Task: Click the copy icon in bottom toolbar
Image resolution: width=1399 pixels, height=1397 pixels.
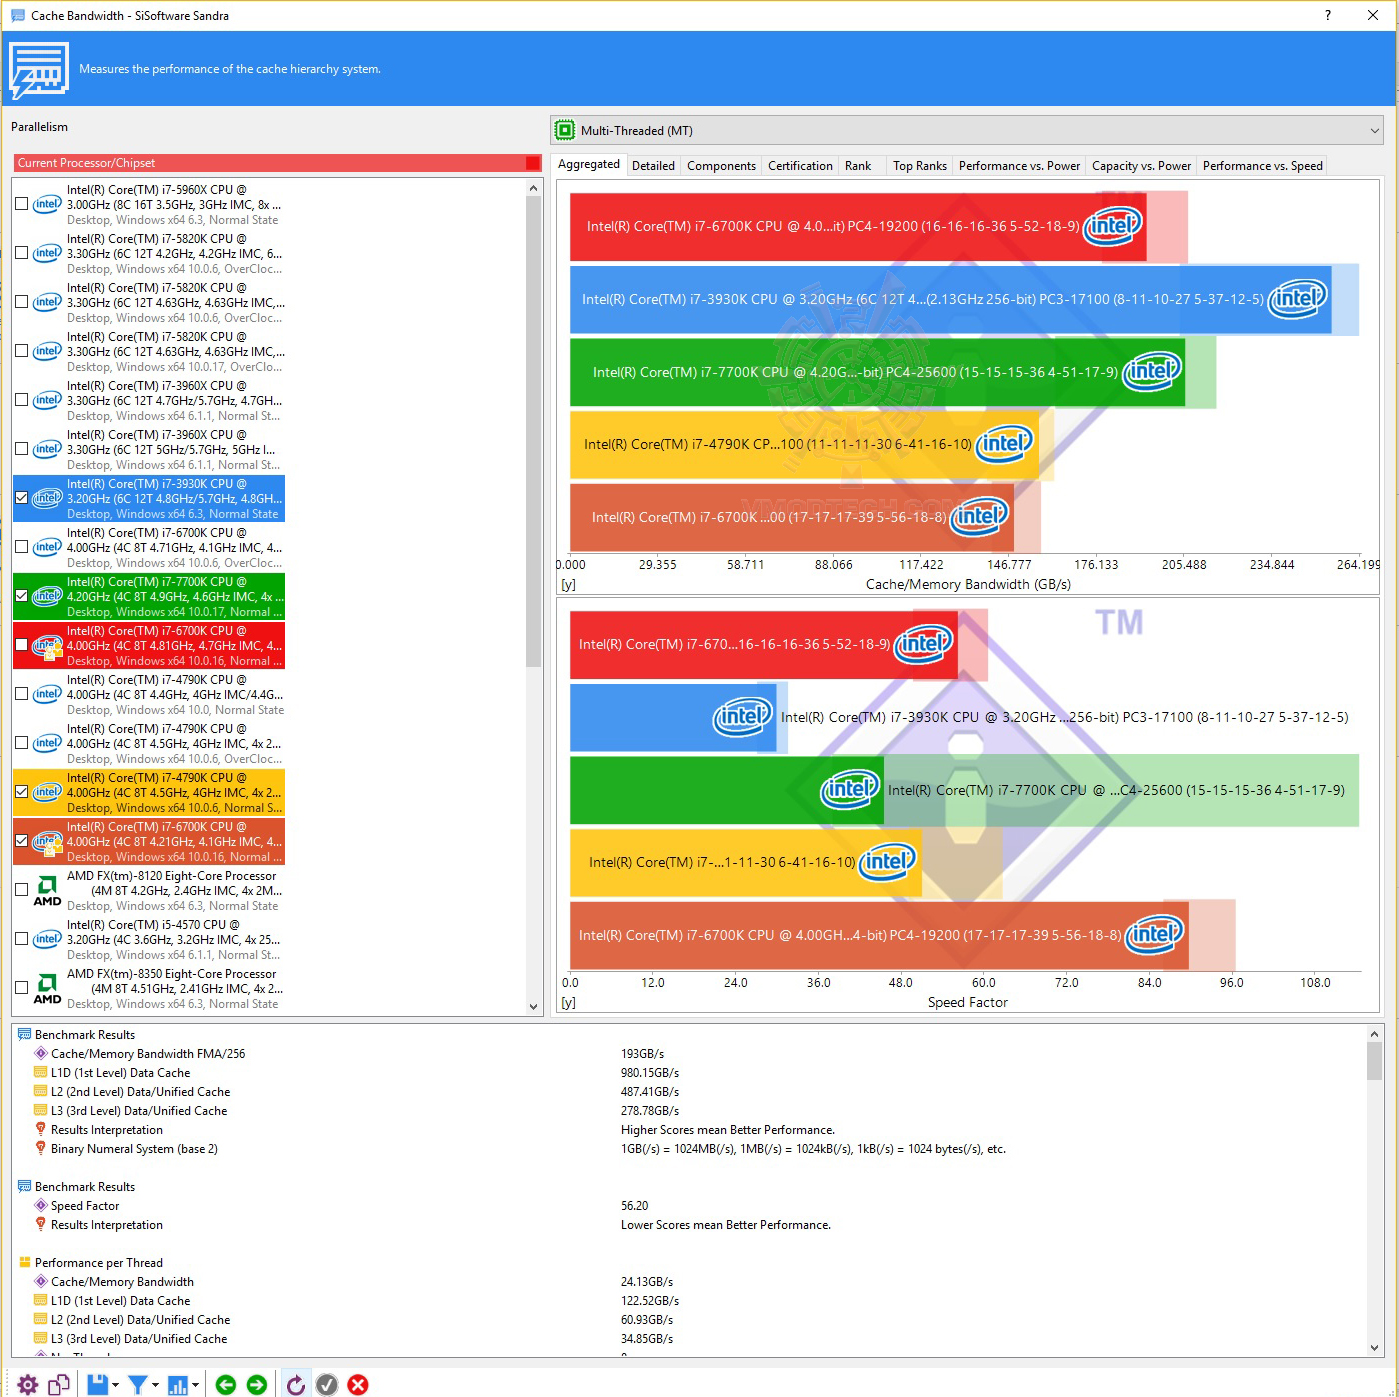Action: pyautogui.click(x=59, y=1384)
